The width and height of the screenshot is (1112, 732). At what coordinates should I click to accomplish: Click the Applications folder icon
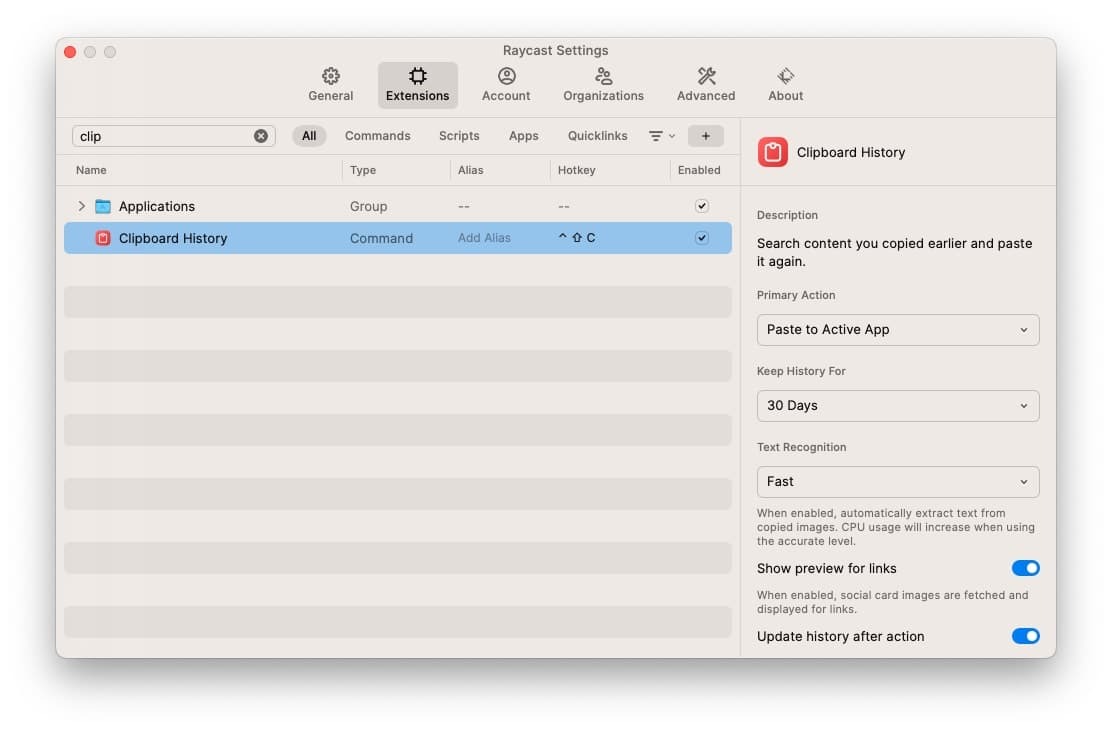[x=103, y=206]
